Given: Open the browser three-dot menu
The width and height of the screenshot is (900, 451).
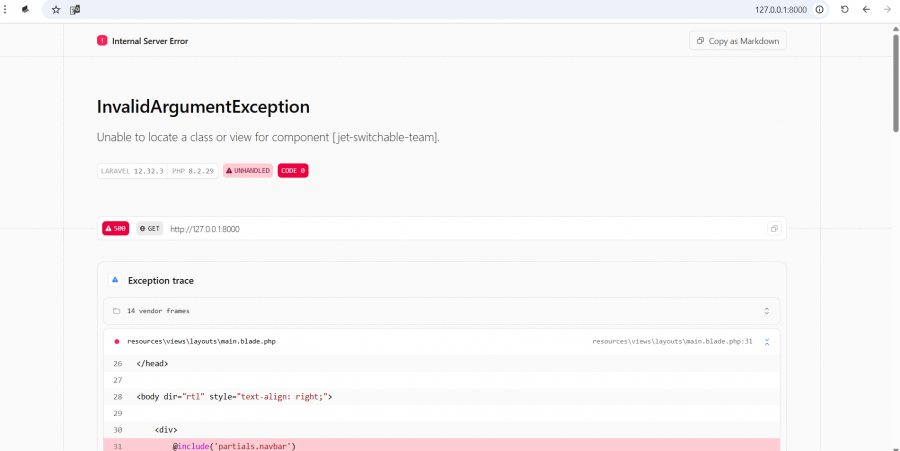Looking at the screenshot, I should pos(6,9).
